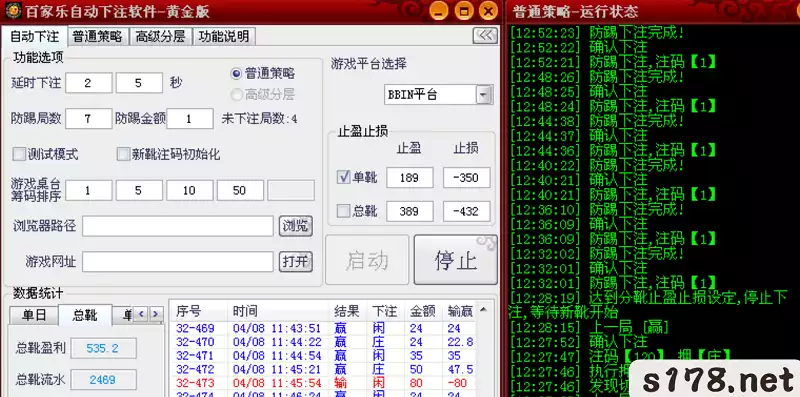Click log line [12:52:22] 确认下注
The image size is (800, 397).
(x=579, y=47)
